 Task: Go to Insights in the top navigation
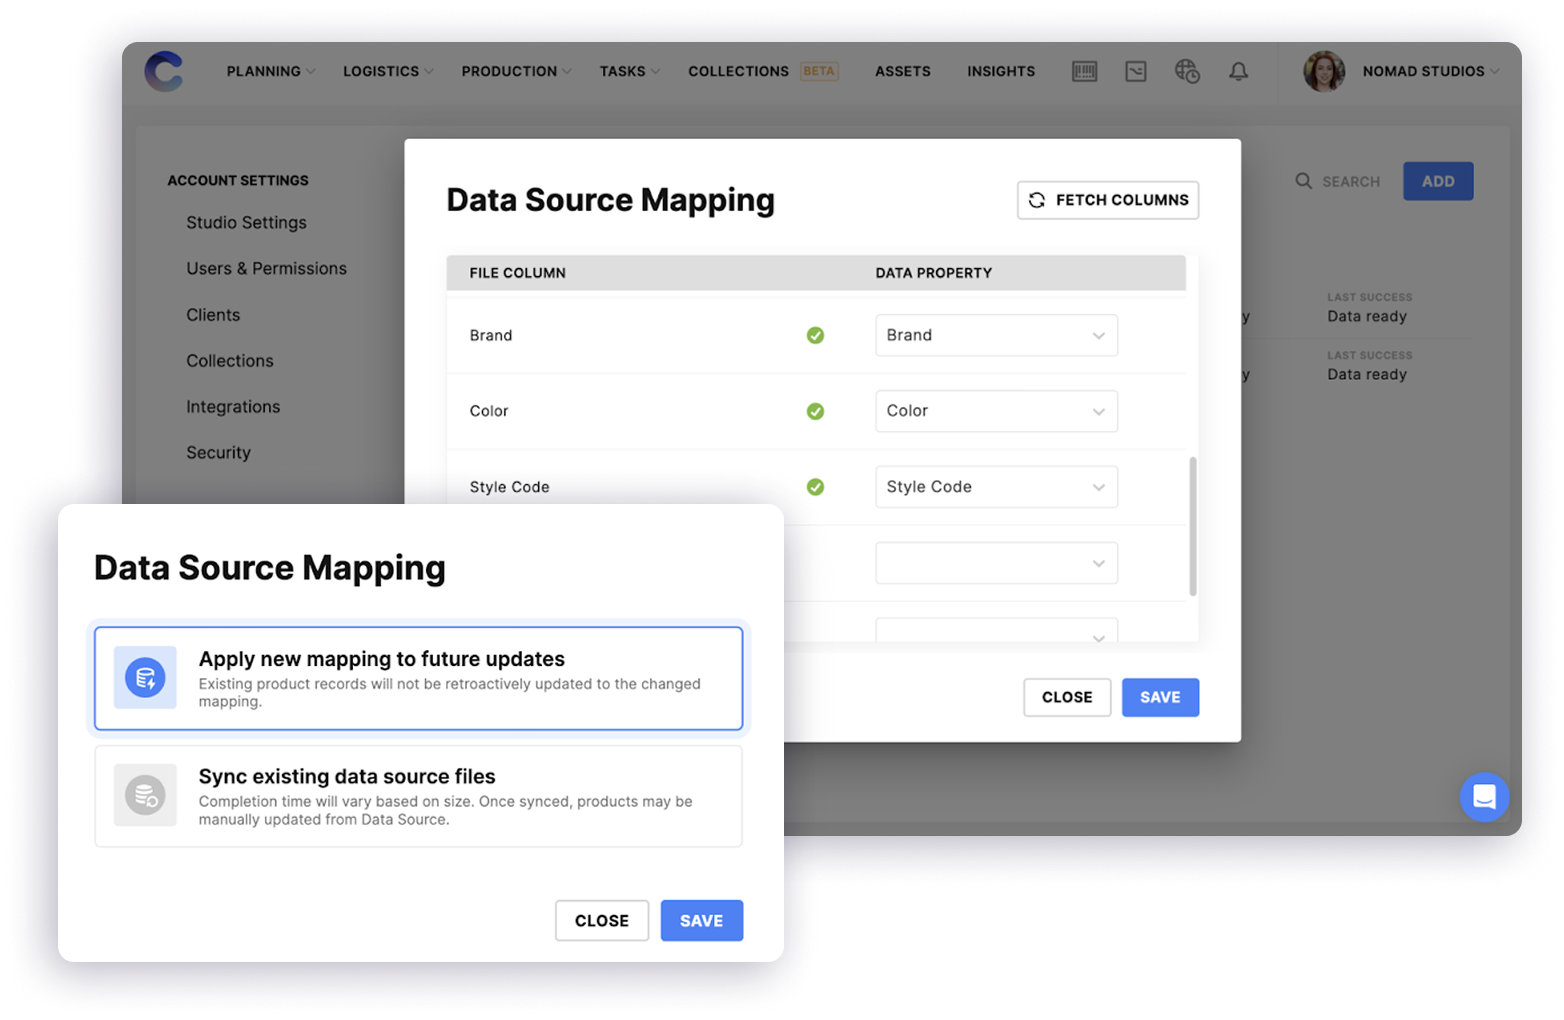pos(1001,71)
